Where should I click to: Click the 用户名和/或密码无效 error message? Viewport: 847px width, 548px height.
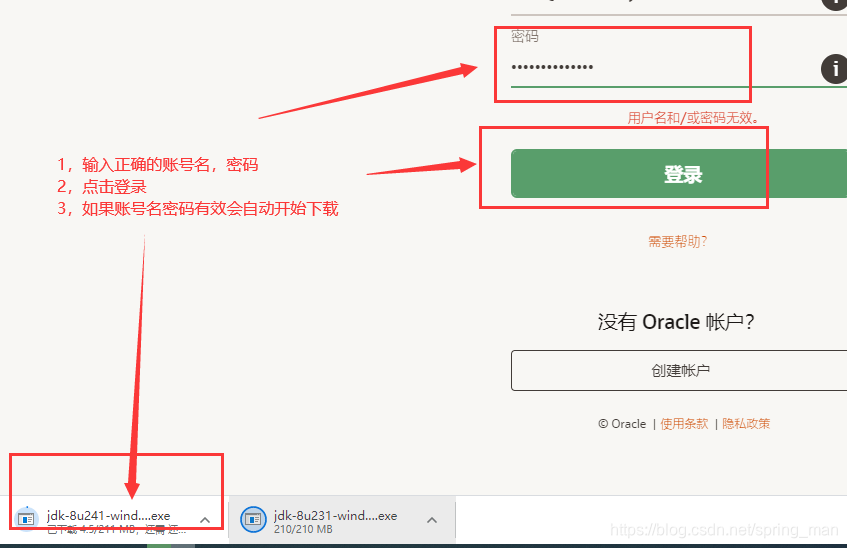[694, 118]
